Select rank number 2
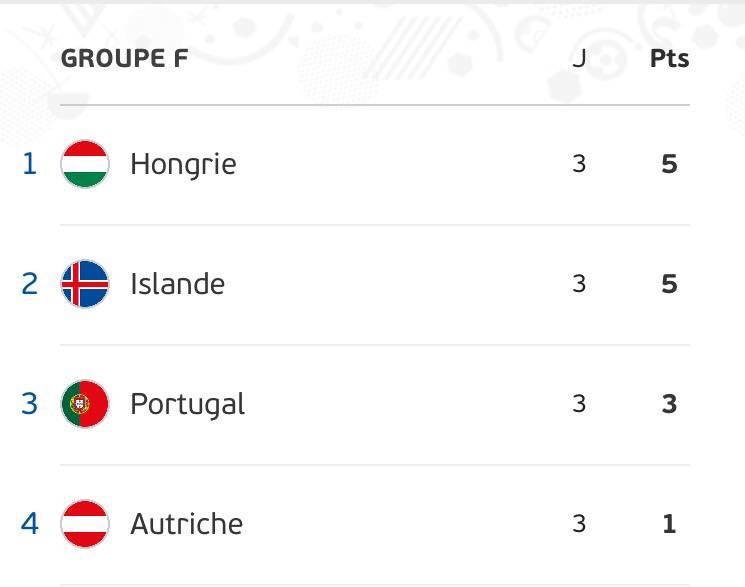This screenshot has height=587, width=745. [29, 284]
